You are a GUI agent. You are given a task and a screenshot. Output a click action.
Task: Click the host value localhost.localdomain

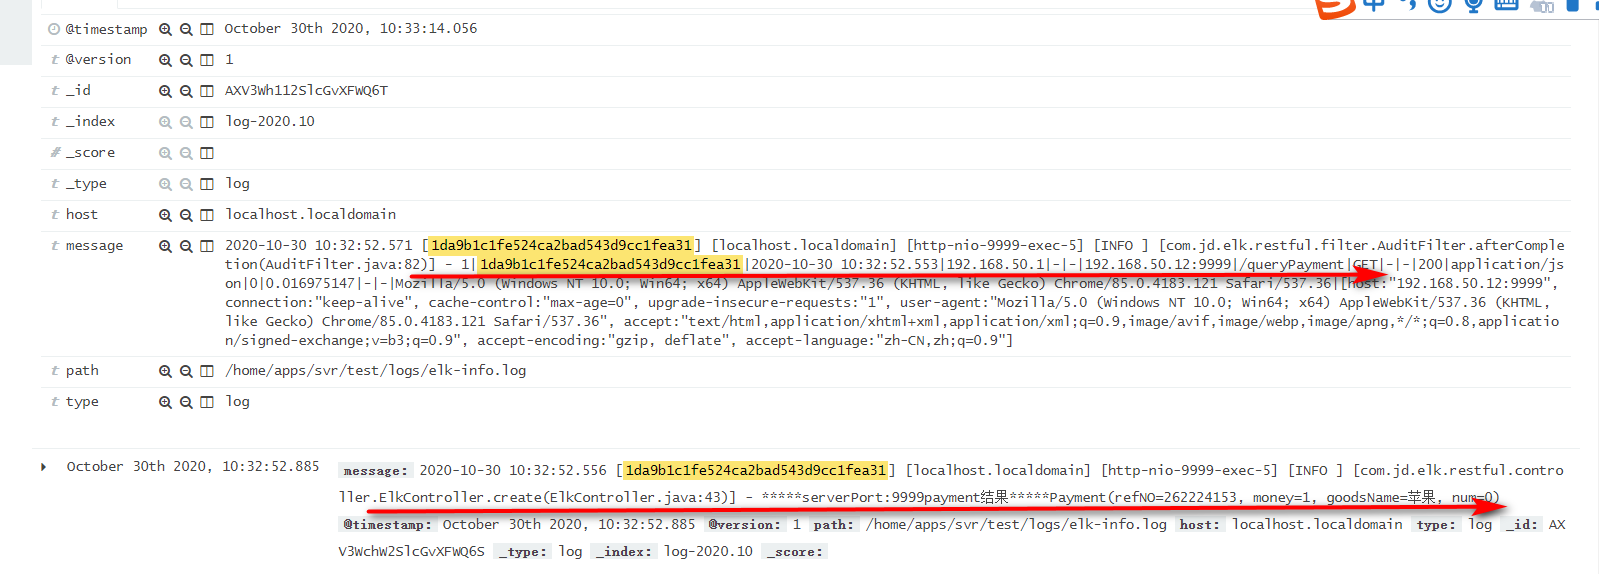[311, 215]
